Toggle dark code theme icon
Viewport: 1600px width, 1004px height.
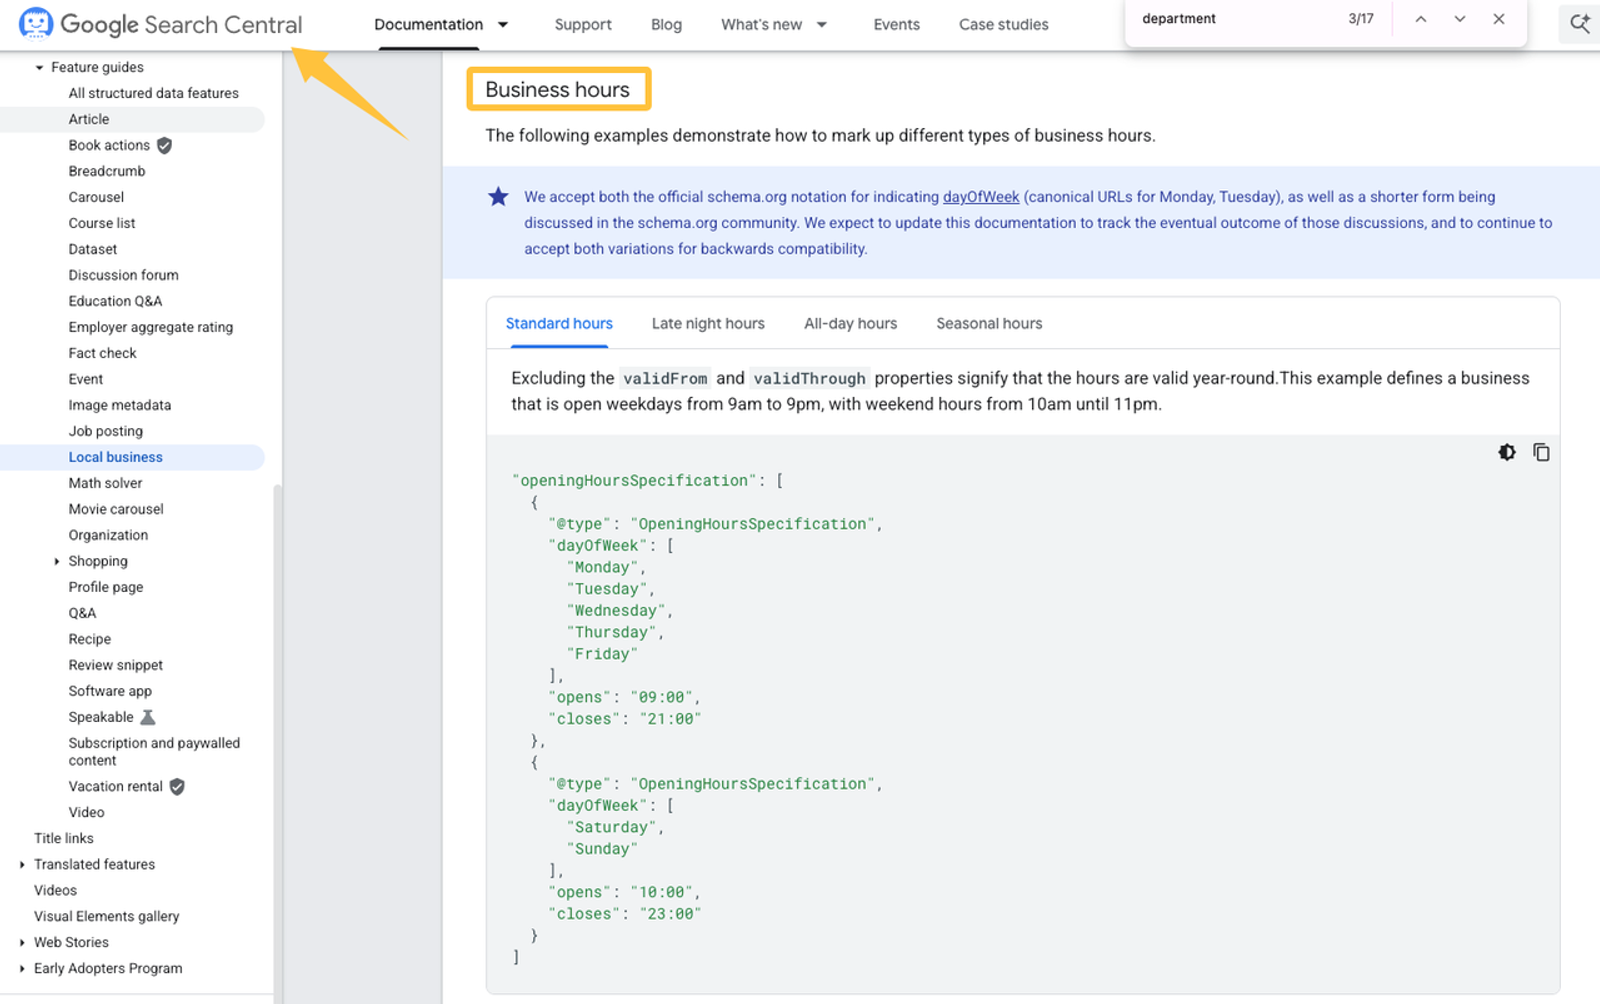coord(1507,452)
